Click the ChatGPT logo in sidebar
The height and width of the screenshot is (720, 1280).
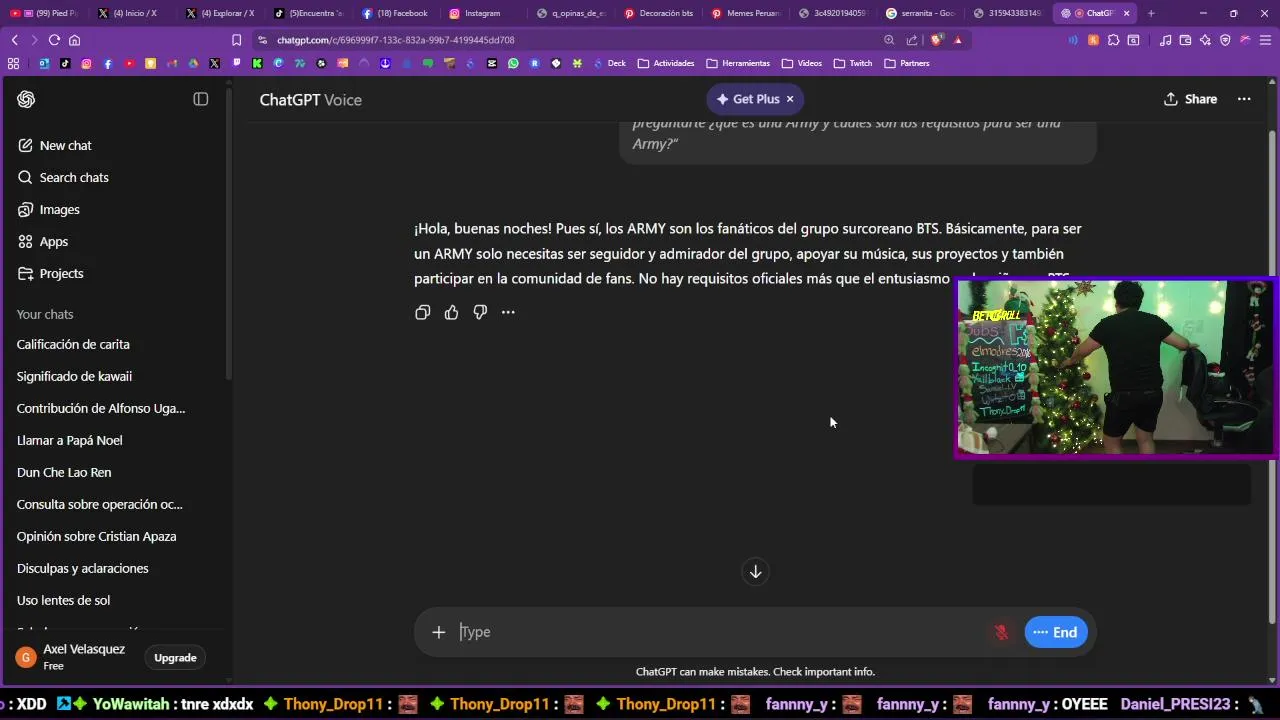pos(26,99)
